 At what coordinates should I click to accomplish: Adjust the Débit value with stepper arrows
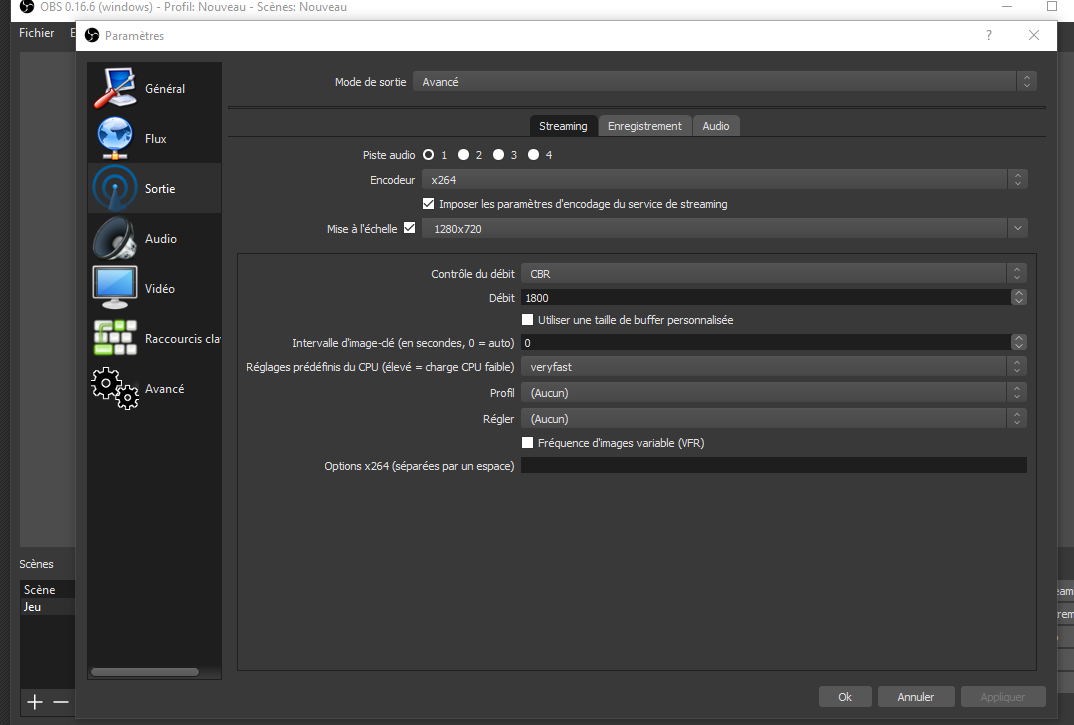point(1019,297)
